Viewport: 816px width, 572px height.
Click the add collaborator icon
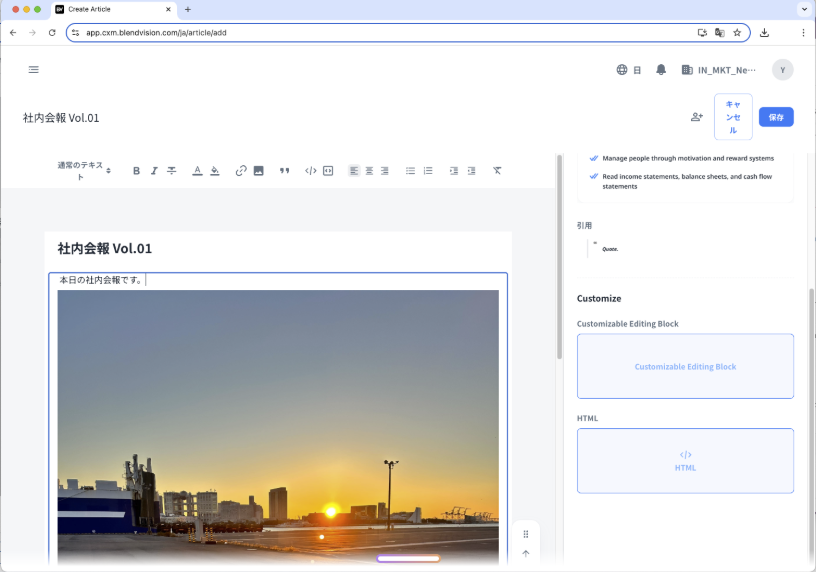(x=697, y=117)
